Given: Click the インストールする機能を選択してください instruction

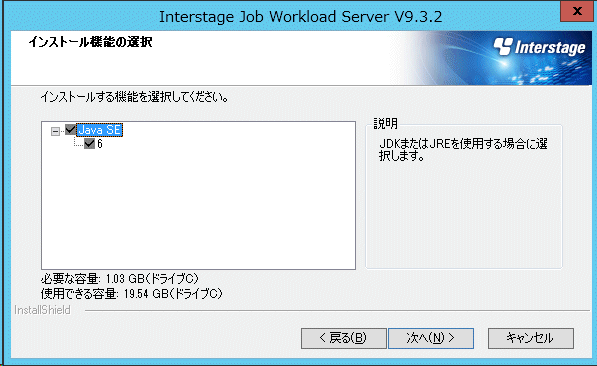Looking at the screenshot, I should tap(135, 97).
